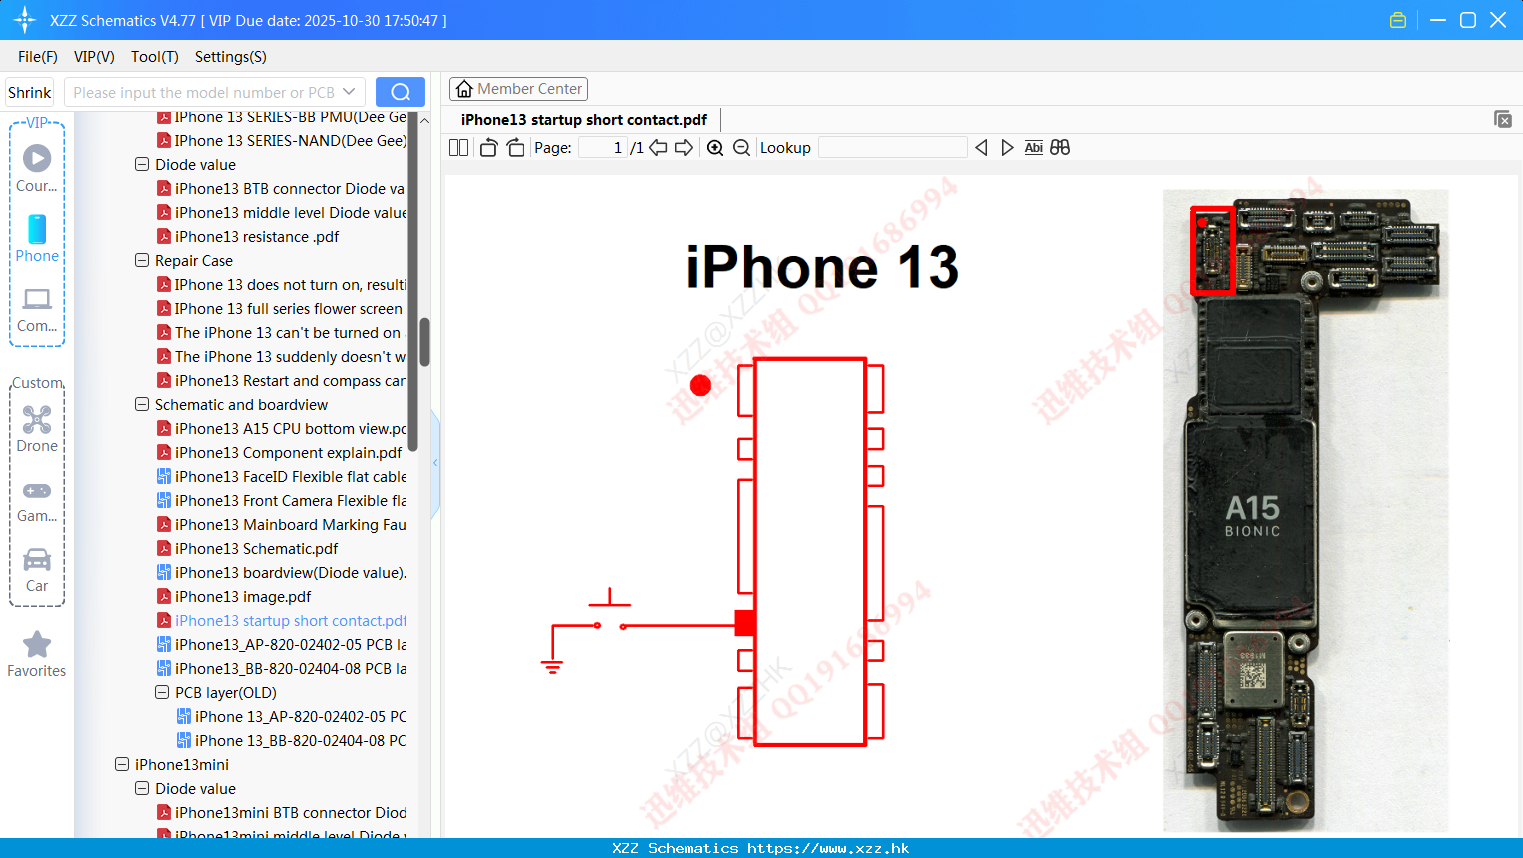
Task: Select the Computer category
Action: pos(37,309)
